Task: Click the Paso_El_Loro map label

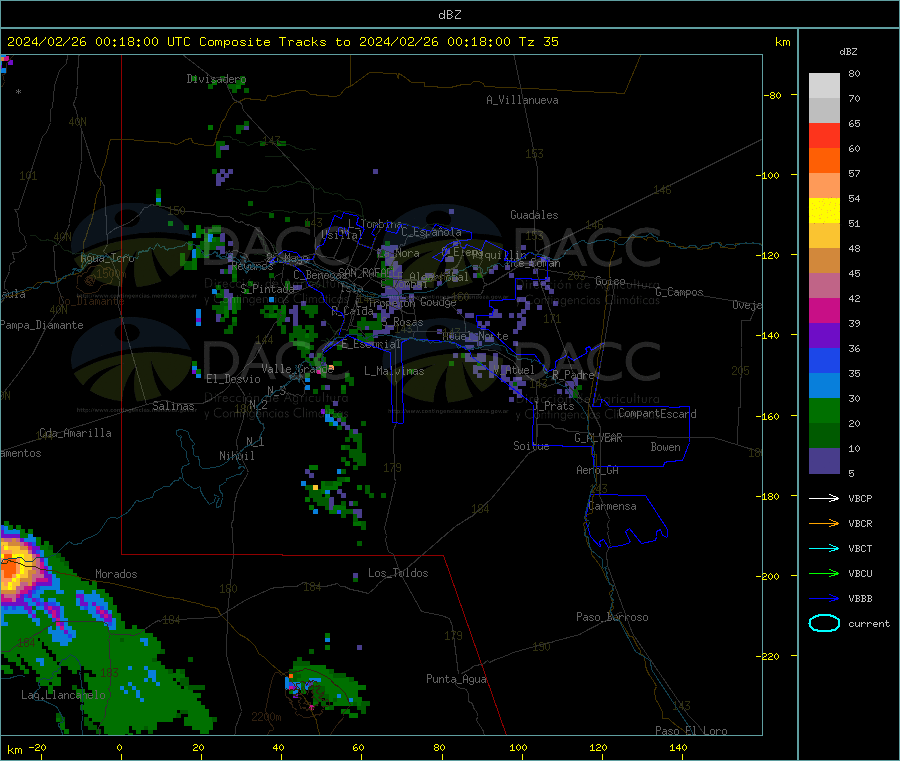Action: (691, 731)
